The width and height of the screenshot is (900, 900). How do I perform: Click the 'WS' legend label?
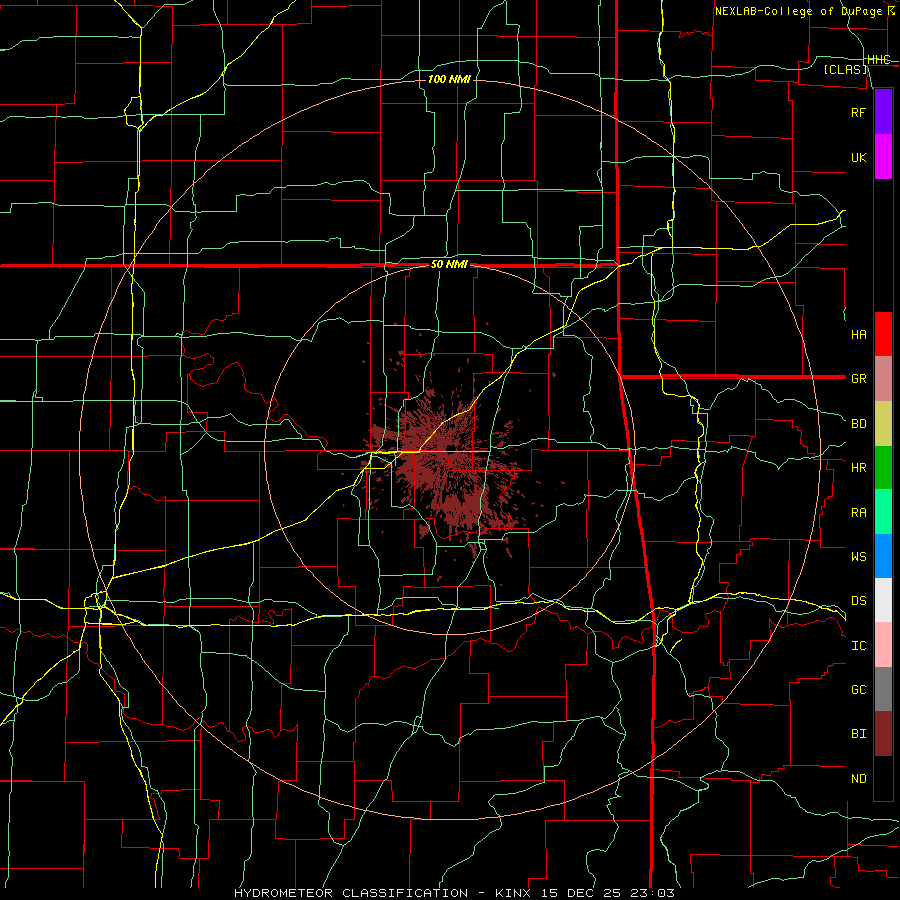(859, 556)
